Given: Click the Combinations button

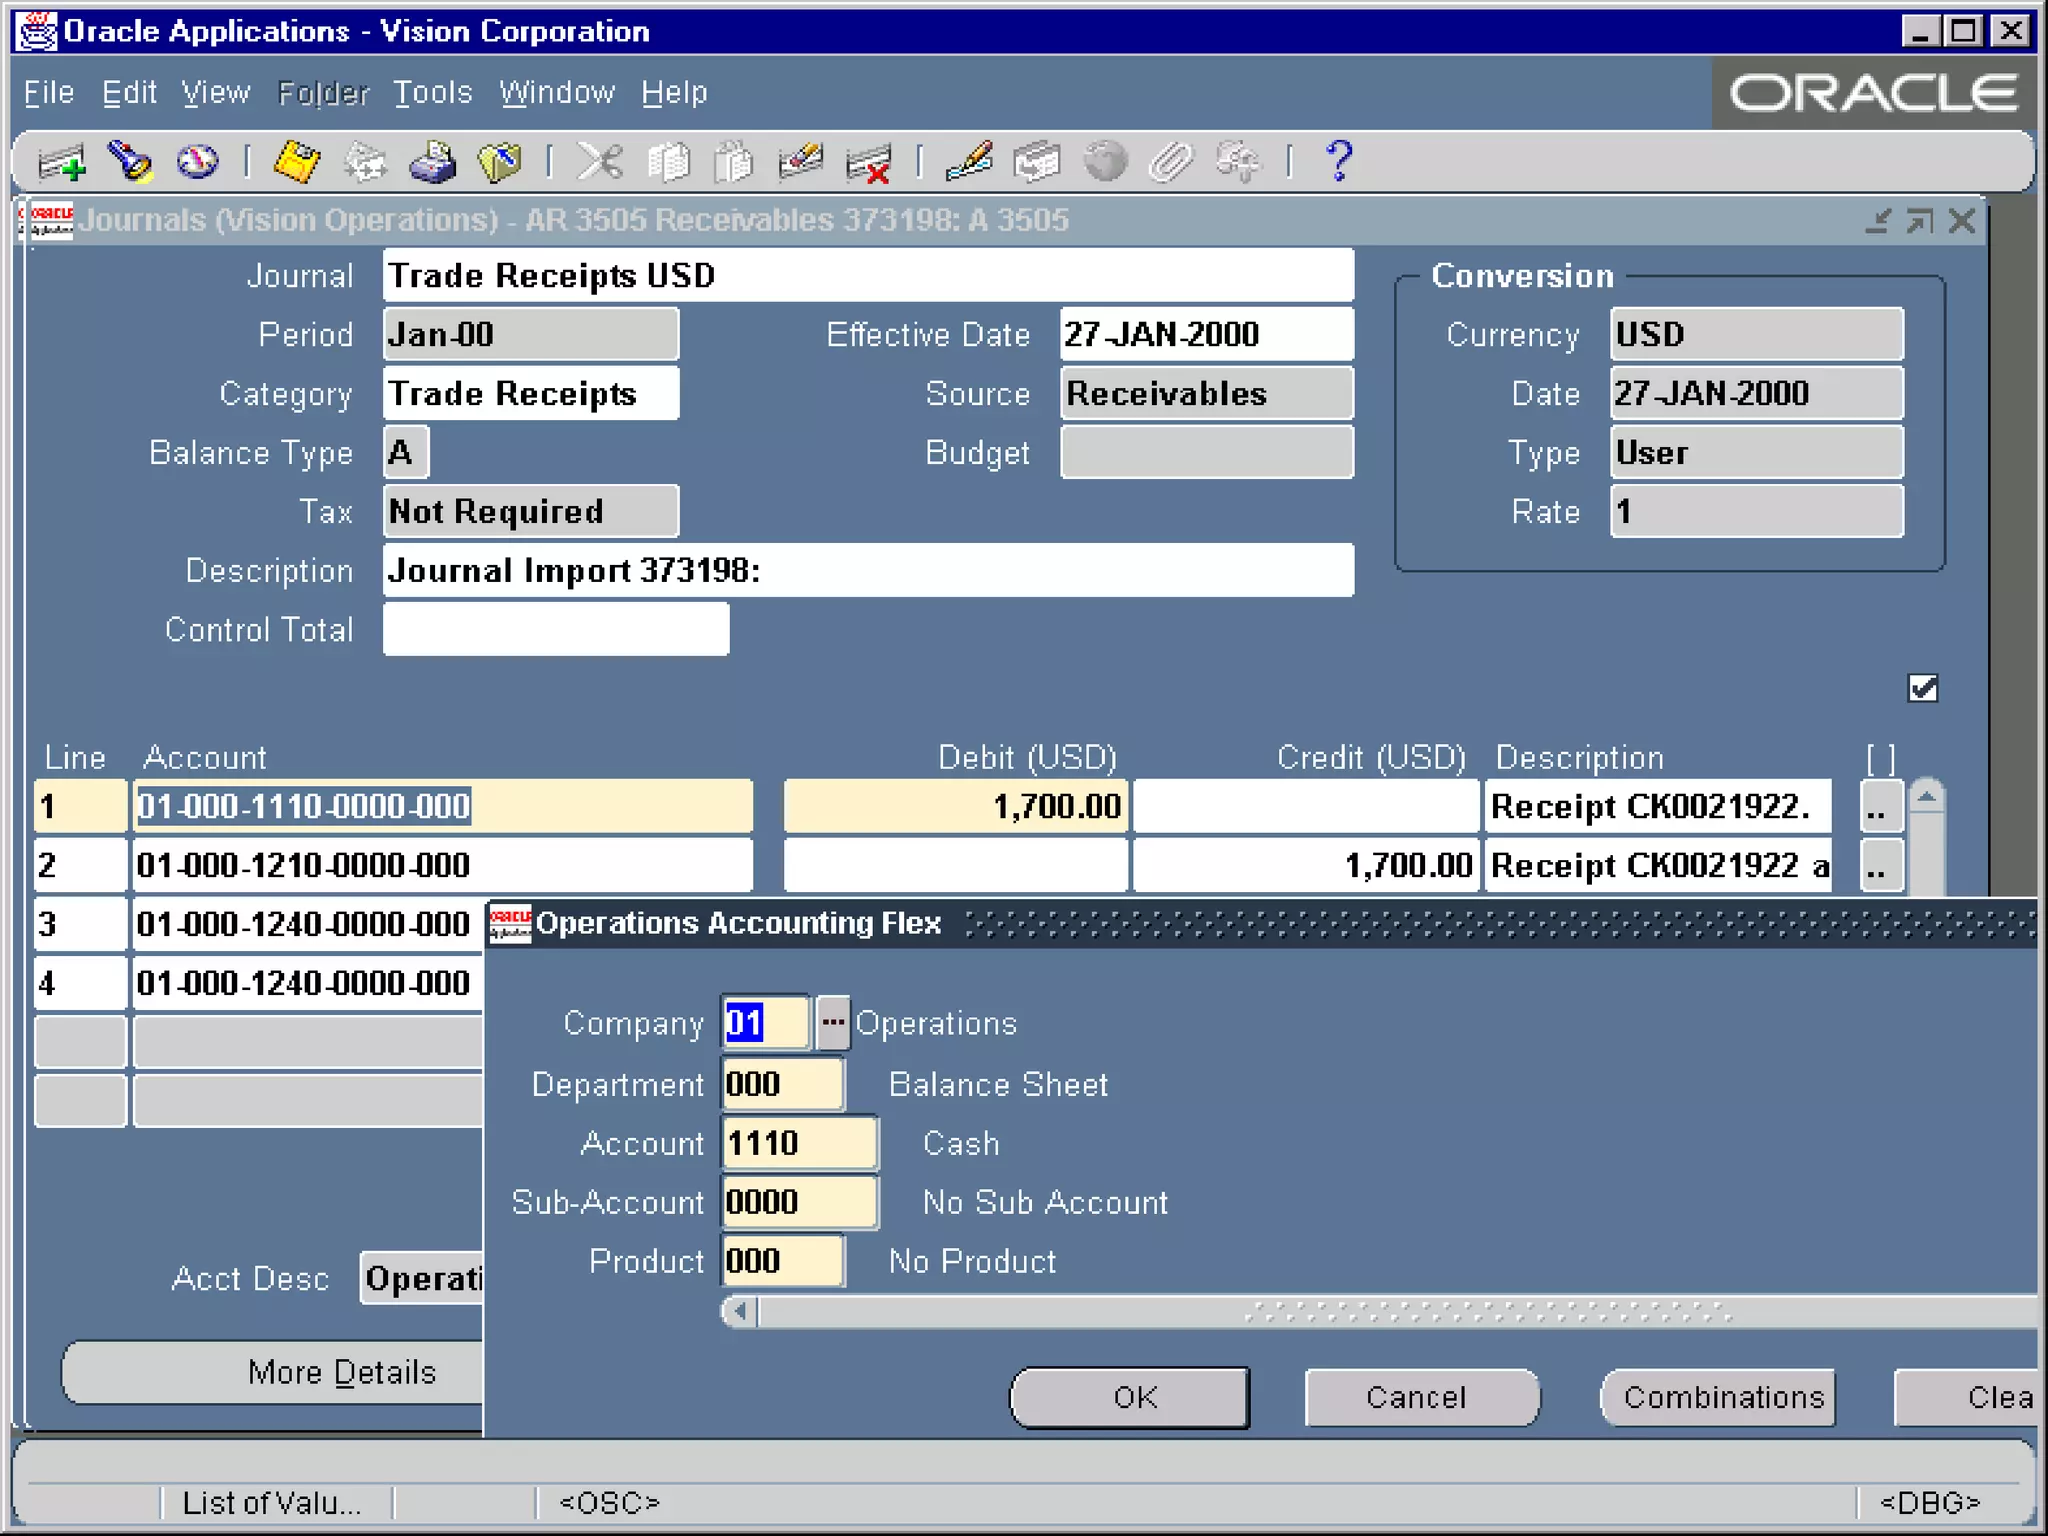Looking at the screenshot, I should tap(1722, 1397).
